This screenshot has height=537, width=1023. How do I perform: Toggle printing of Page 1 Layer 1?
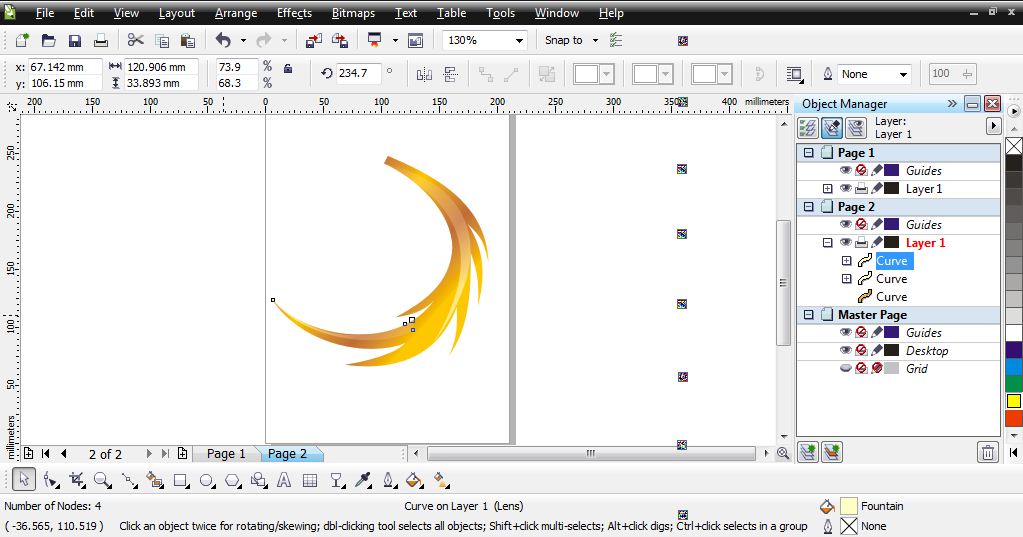point(861,189)
